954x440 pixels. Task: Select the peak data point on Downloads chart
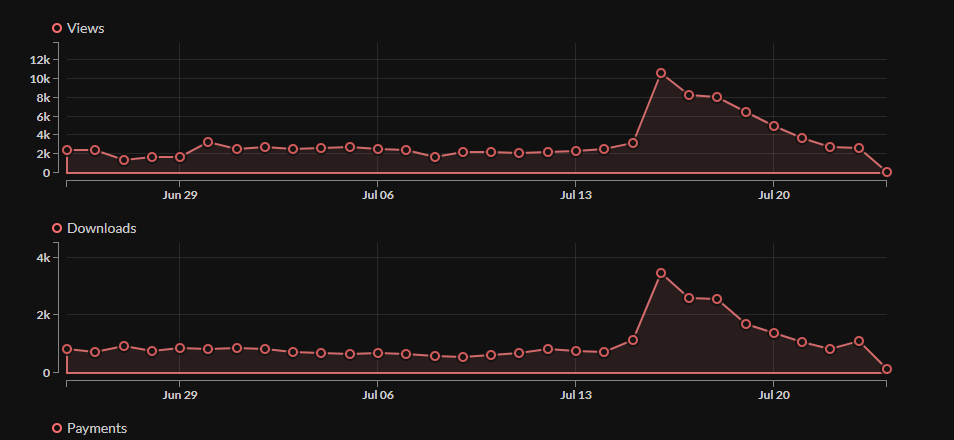pyautogui.click(x=661, y=273)
